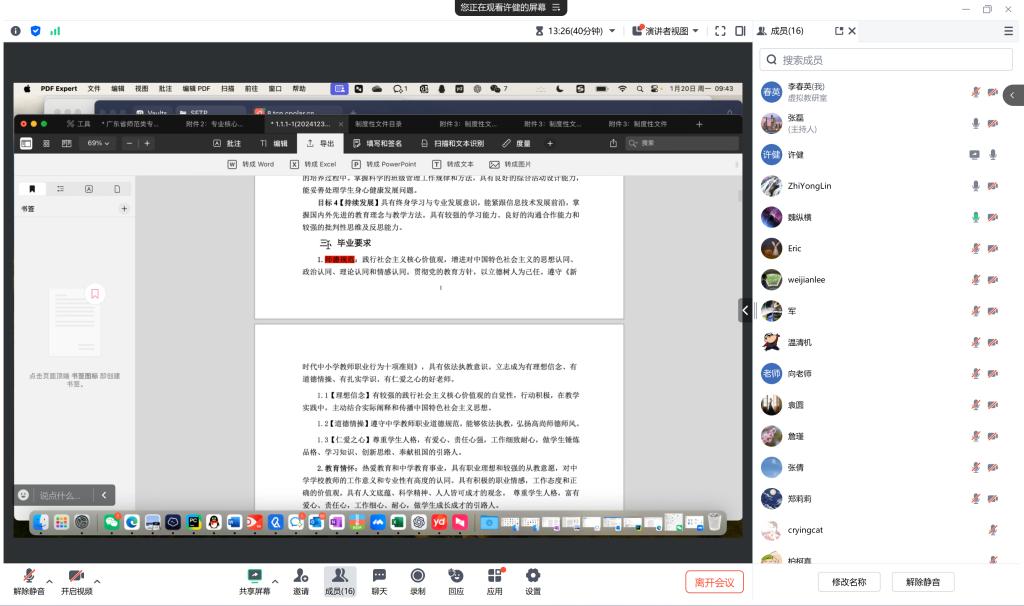The image size is (1024, 606).
Task: Expand the 演讲者视图 view dropdown
Action: [665, 31]
